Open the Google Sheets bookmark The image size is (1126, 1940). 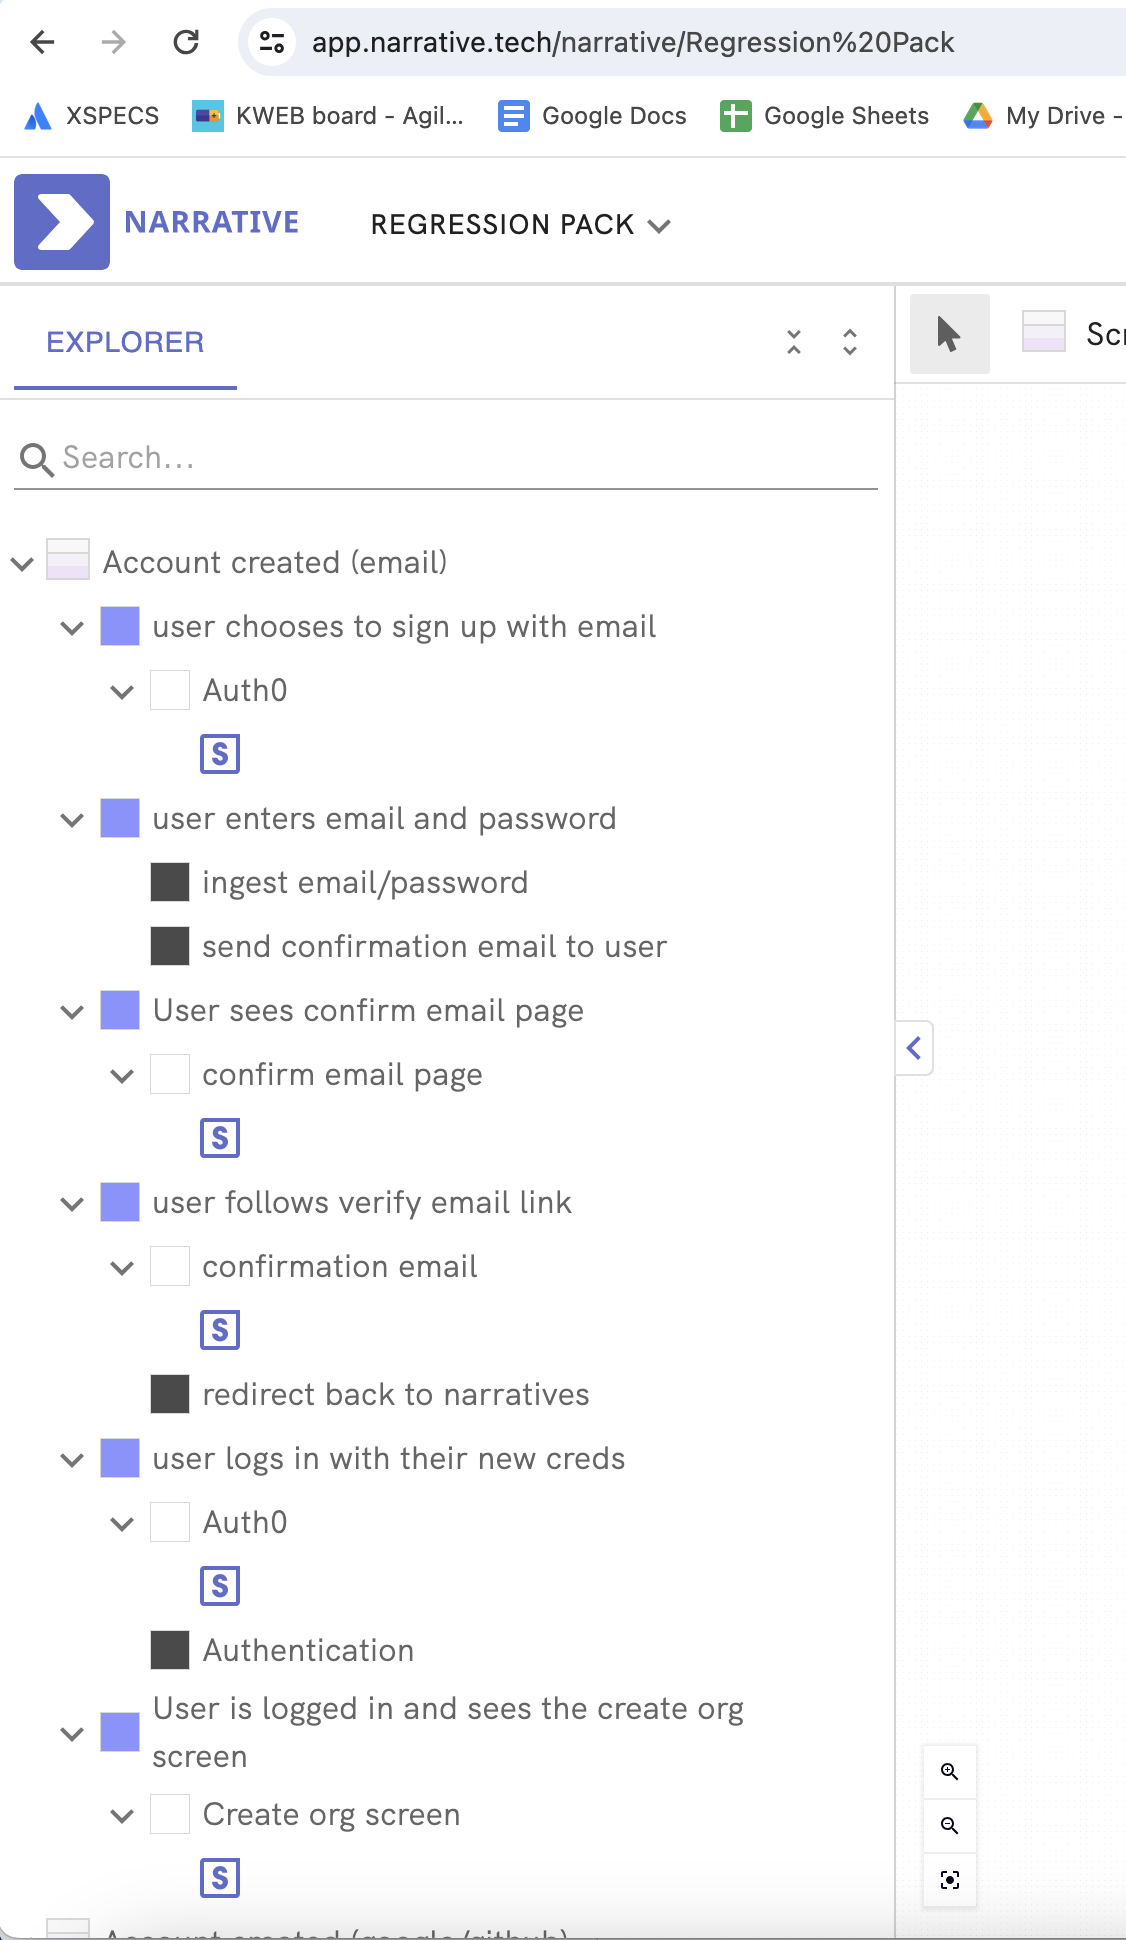(x=825, y=116)
